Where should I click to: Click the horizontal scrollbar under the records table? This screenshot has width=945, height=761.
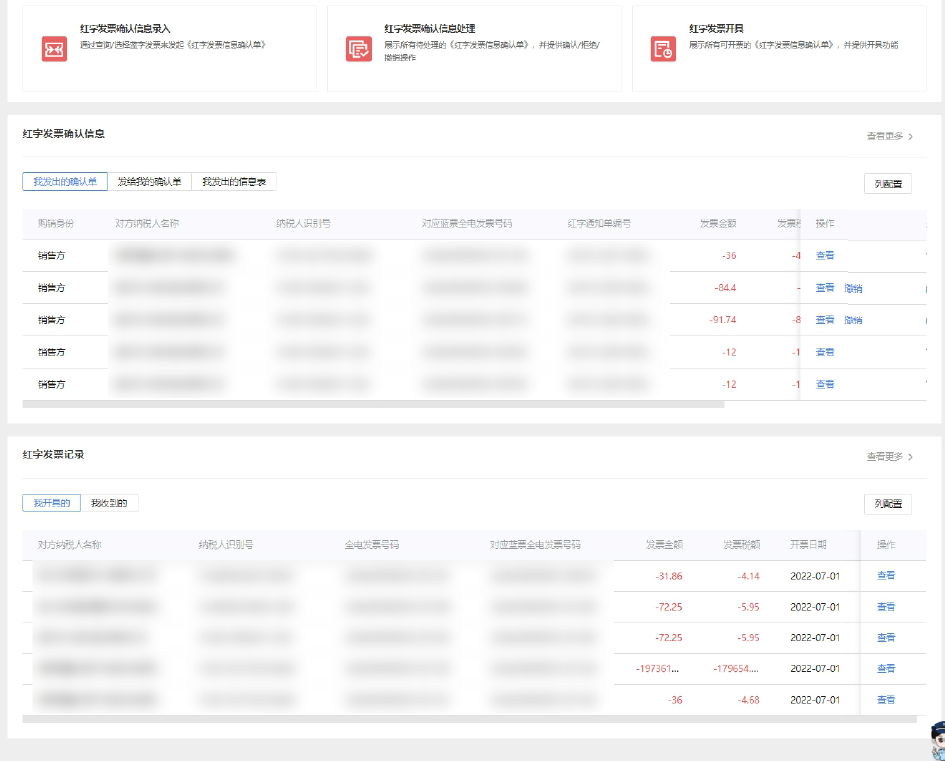[469, 719]
